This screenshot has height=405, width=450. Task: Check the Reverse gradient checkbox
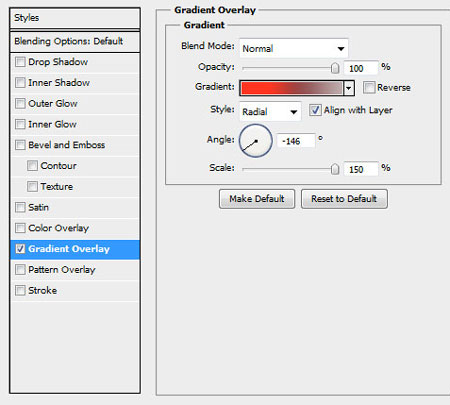[369, 88]
